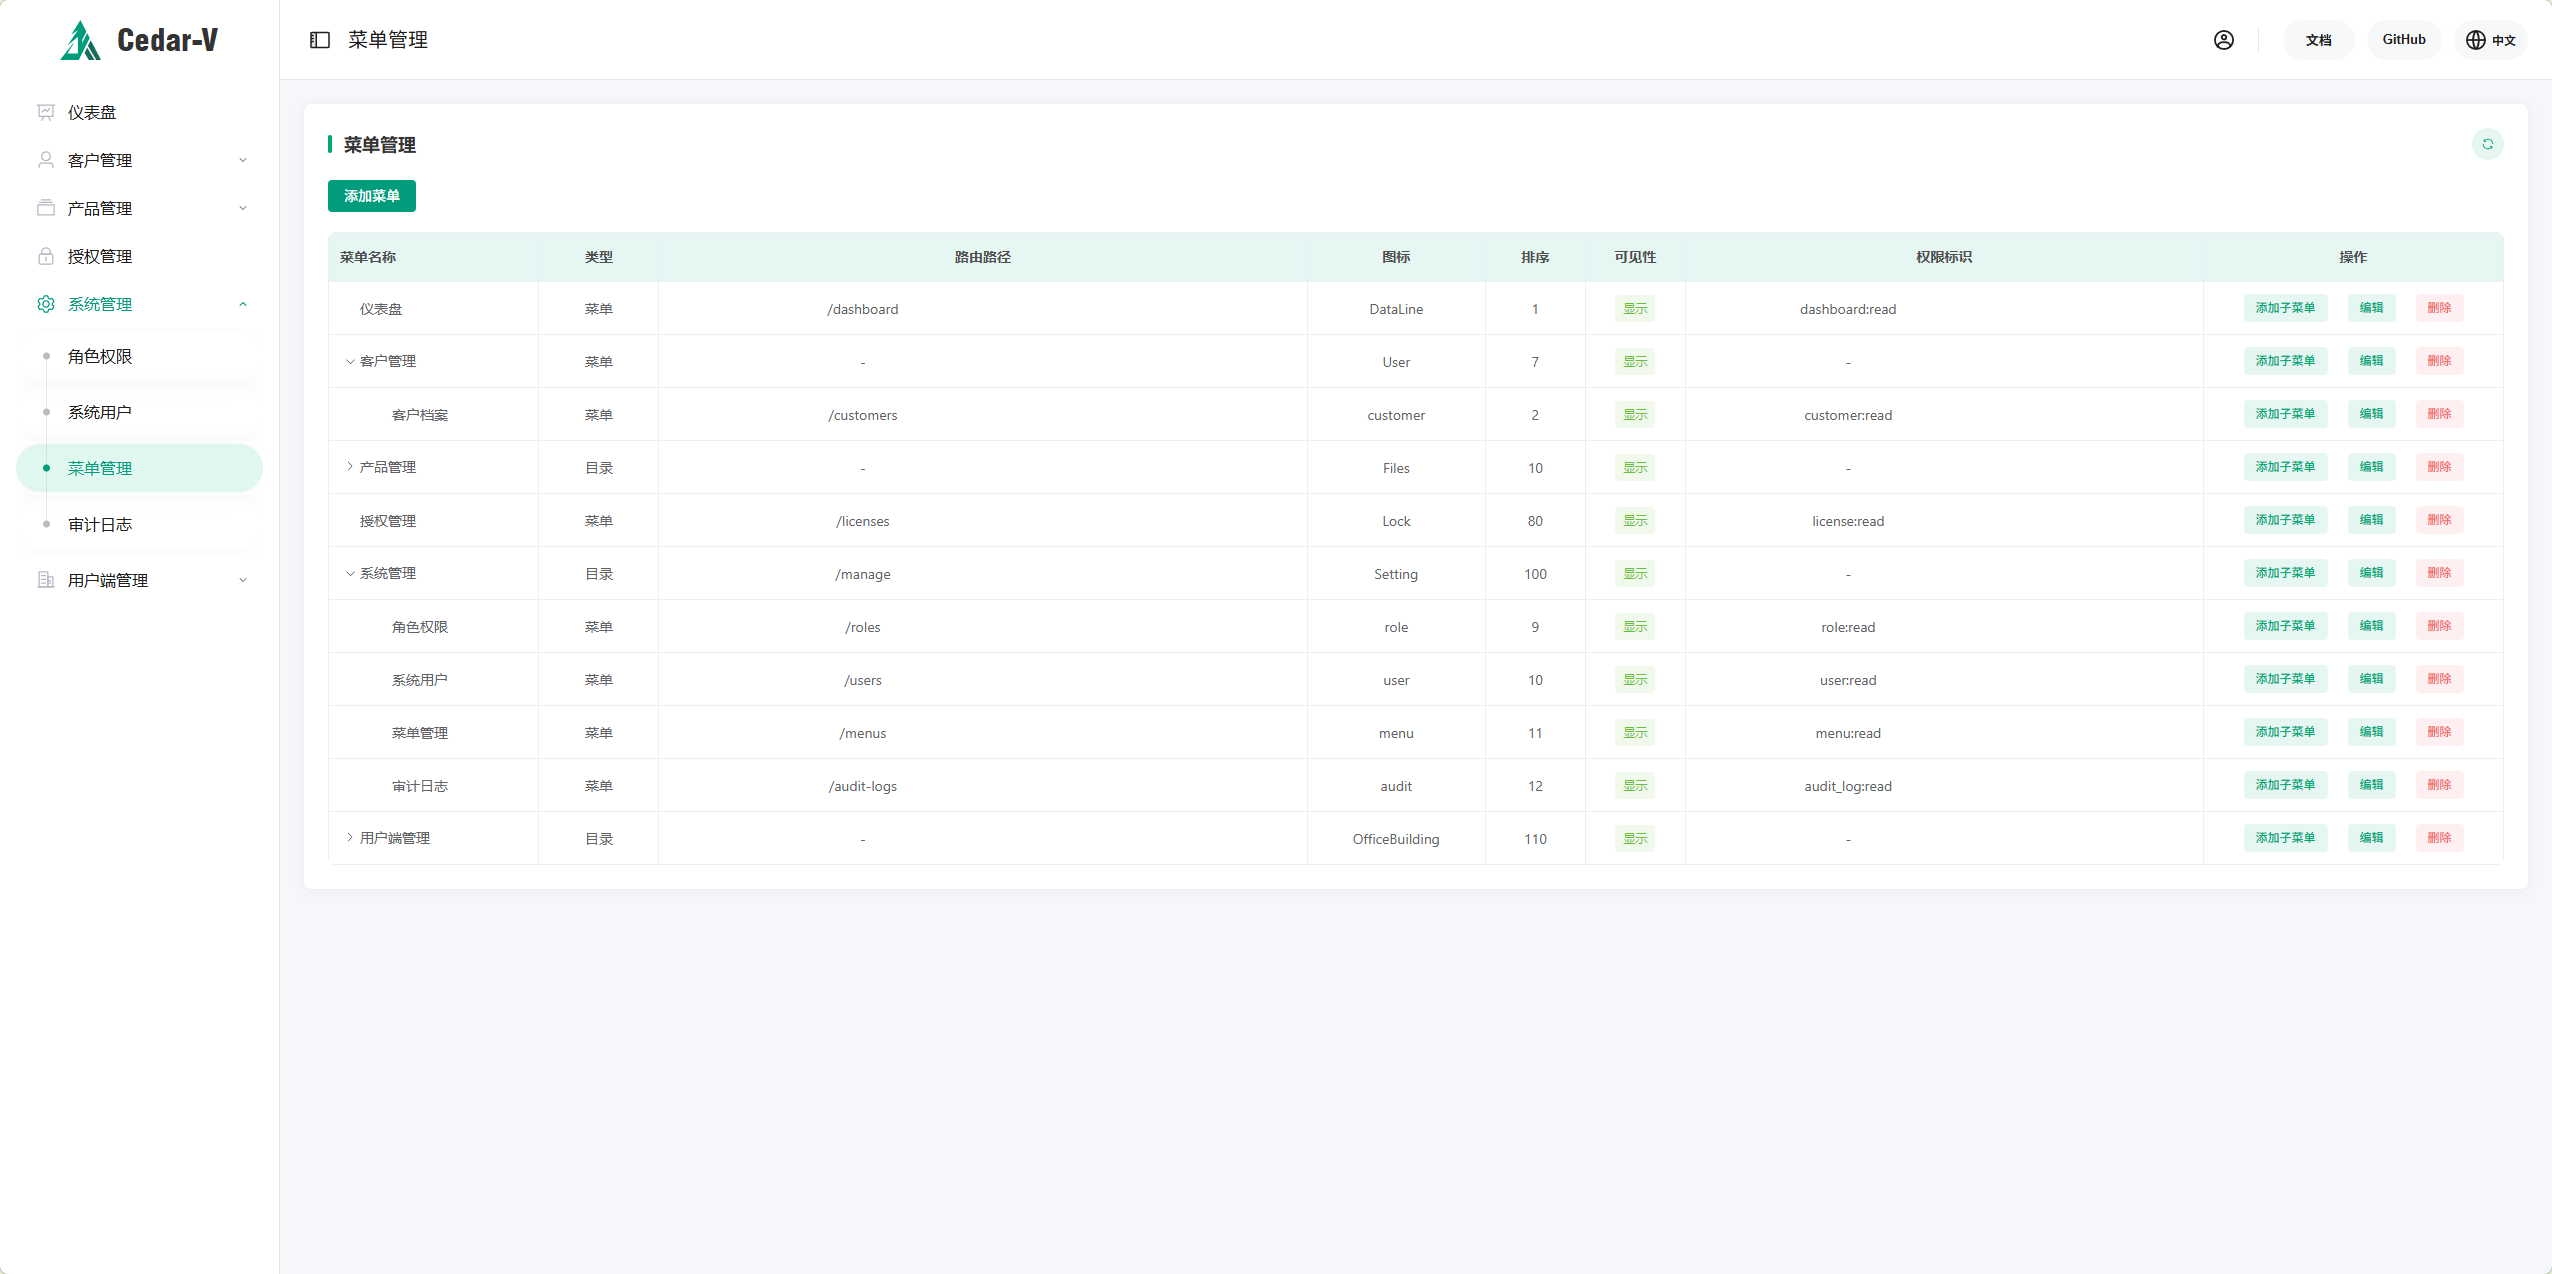The width and height of the screenshot is (2552, 1274).
Task: Click the 添加菜单 button
Action: pyautogui.click(x=371, y=196)
